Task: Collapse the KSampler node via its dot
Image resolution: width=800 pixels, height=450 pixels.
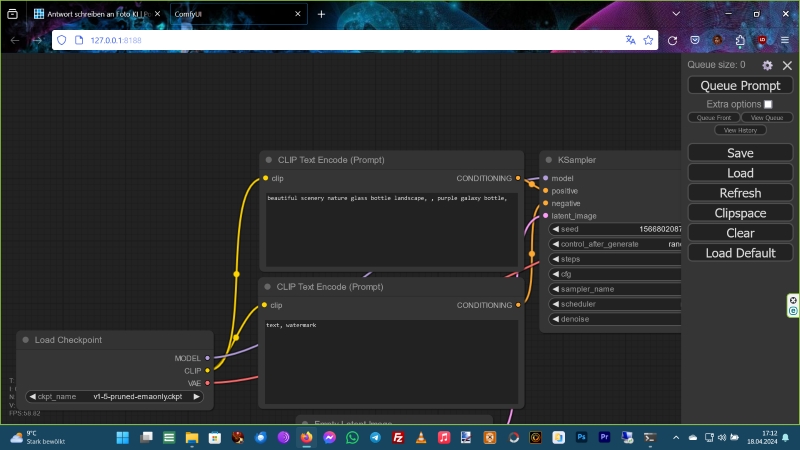Action: 549,160
